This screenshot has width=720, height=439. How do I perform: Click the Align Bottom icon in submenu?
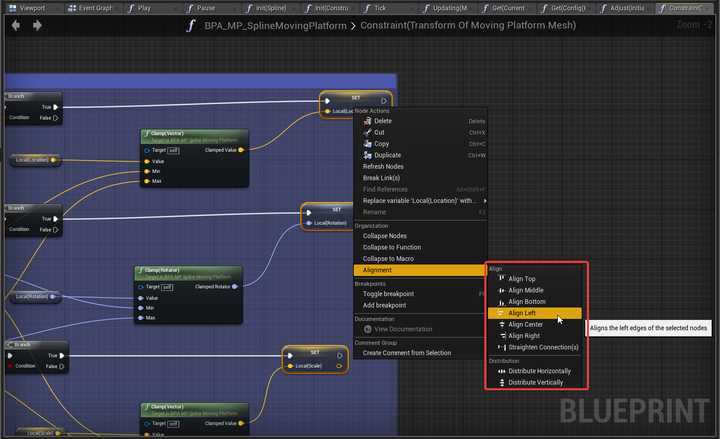pos(501,302)
